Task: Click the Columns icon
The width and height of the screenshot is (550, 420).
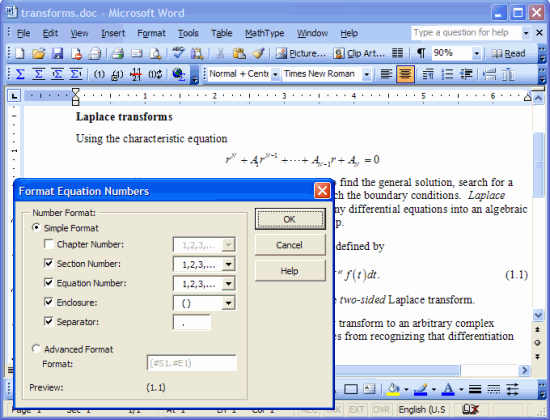Action: (x=397, y=53)
